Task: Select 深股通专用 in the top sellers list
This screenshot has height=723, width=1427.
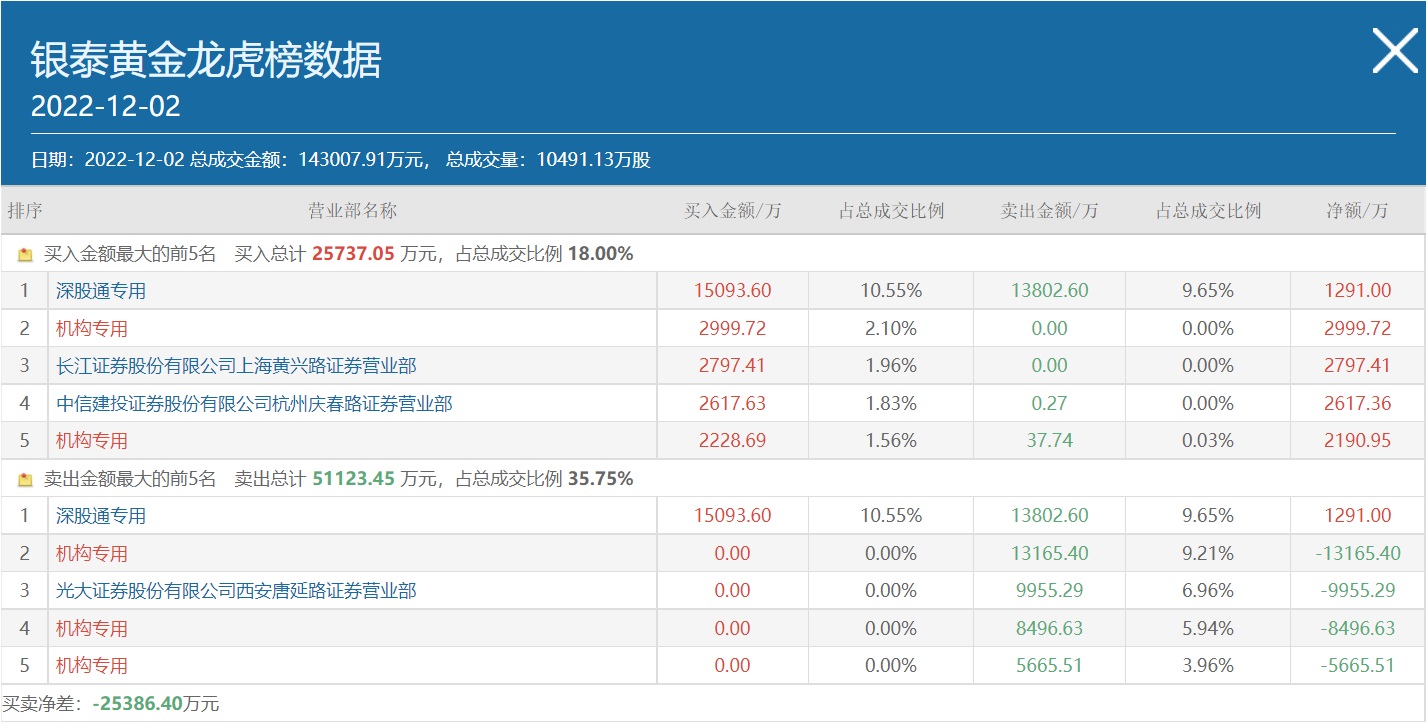Action: [x=101, y=516]
